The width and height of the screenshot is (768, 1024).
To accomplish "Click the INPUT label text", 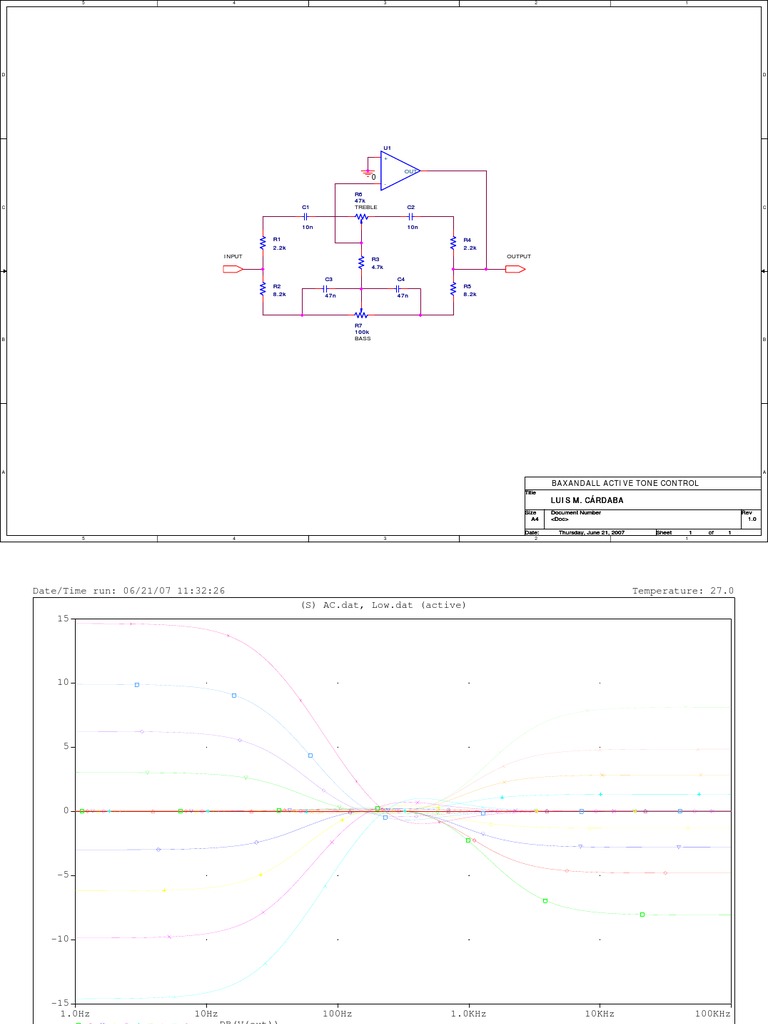I will click(233, 257).
